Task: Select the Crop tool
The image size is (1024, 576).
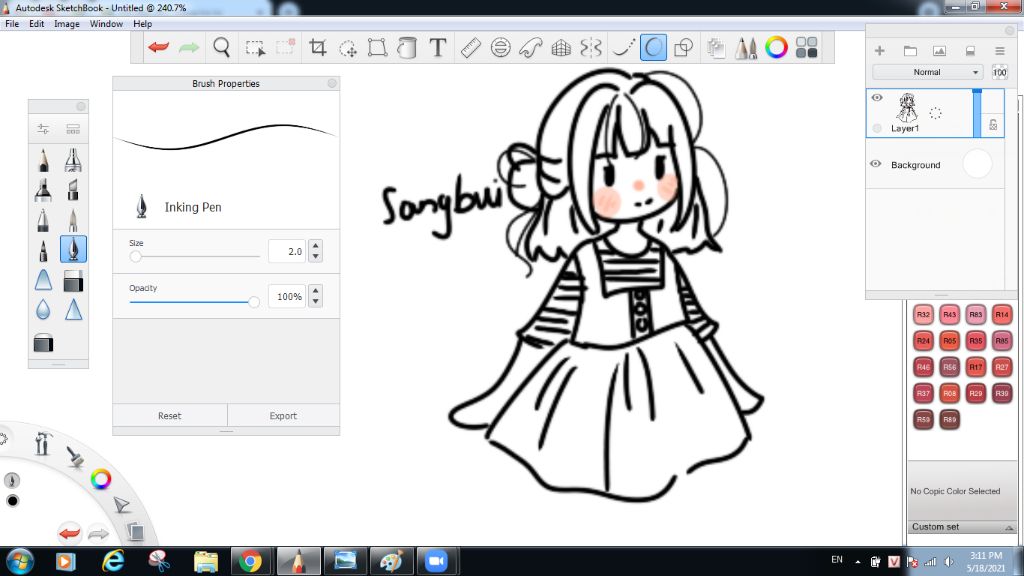Action: pos(317,48)
